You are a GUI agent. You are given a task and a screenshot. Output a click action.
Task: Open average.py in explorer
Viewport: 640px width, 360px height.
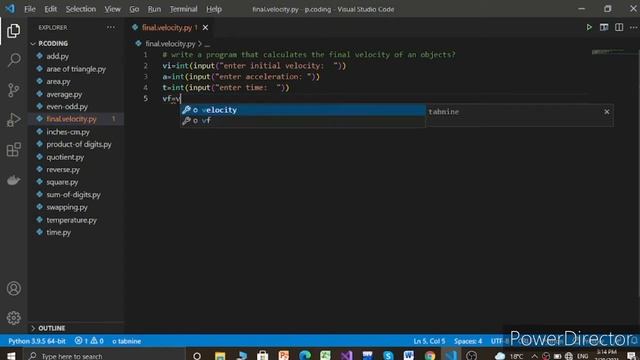tap(64, 94)
